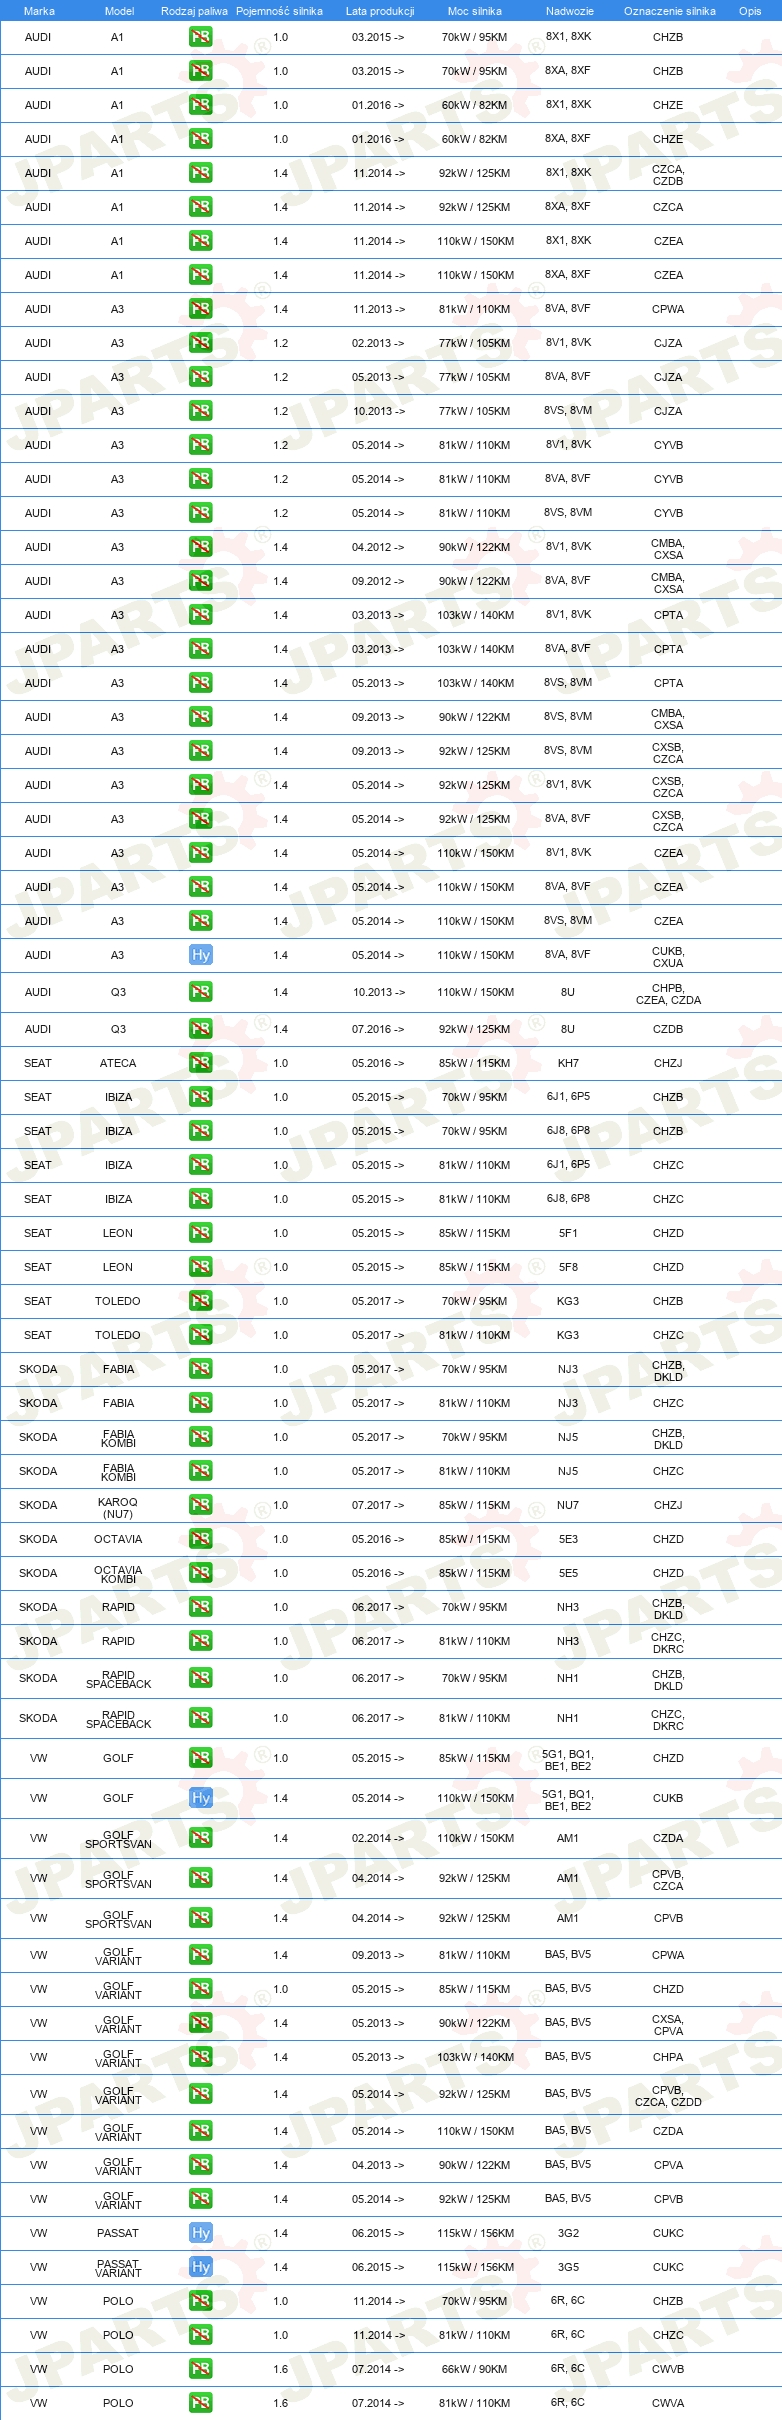
Task: Click hybrid Hy icon in VW GOLF CUKB row
Action: coord(200,1798)
